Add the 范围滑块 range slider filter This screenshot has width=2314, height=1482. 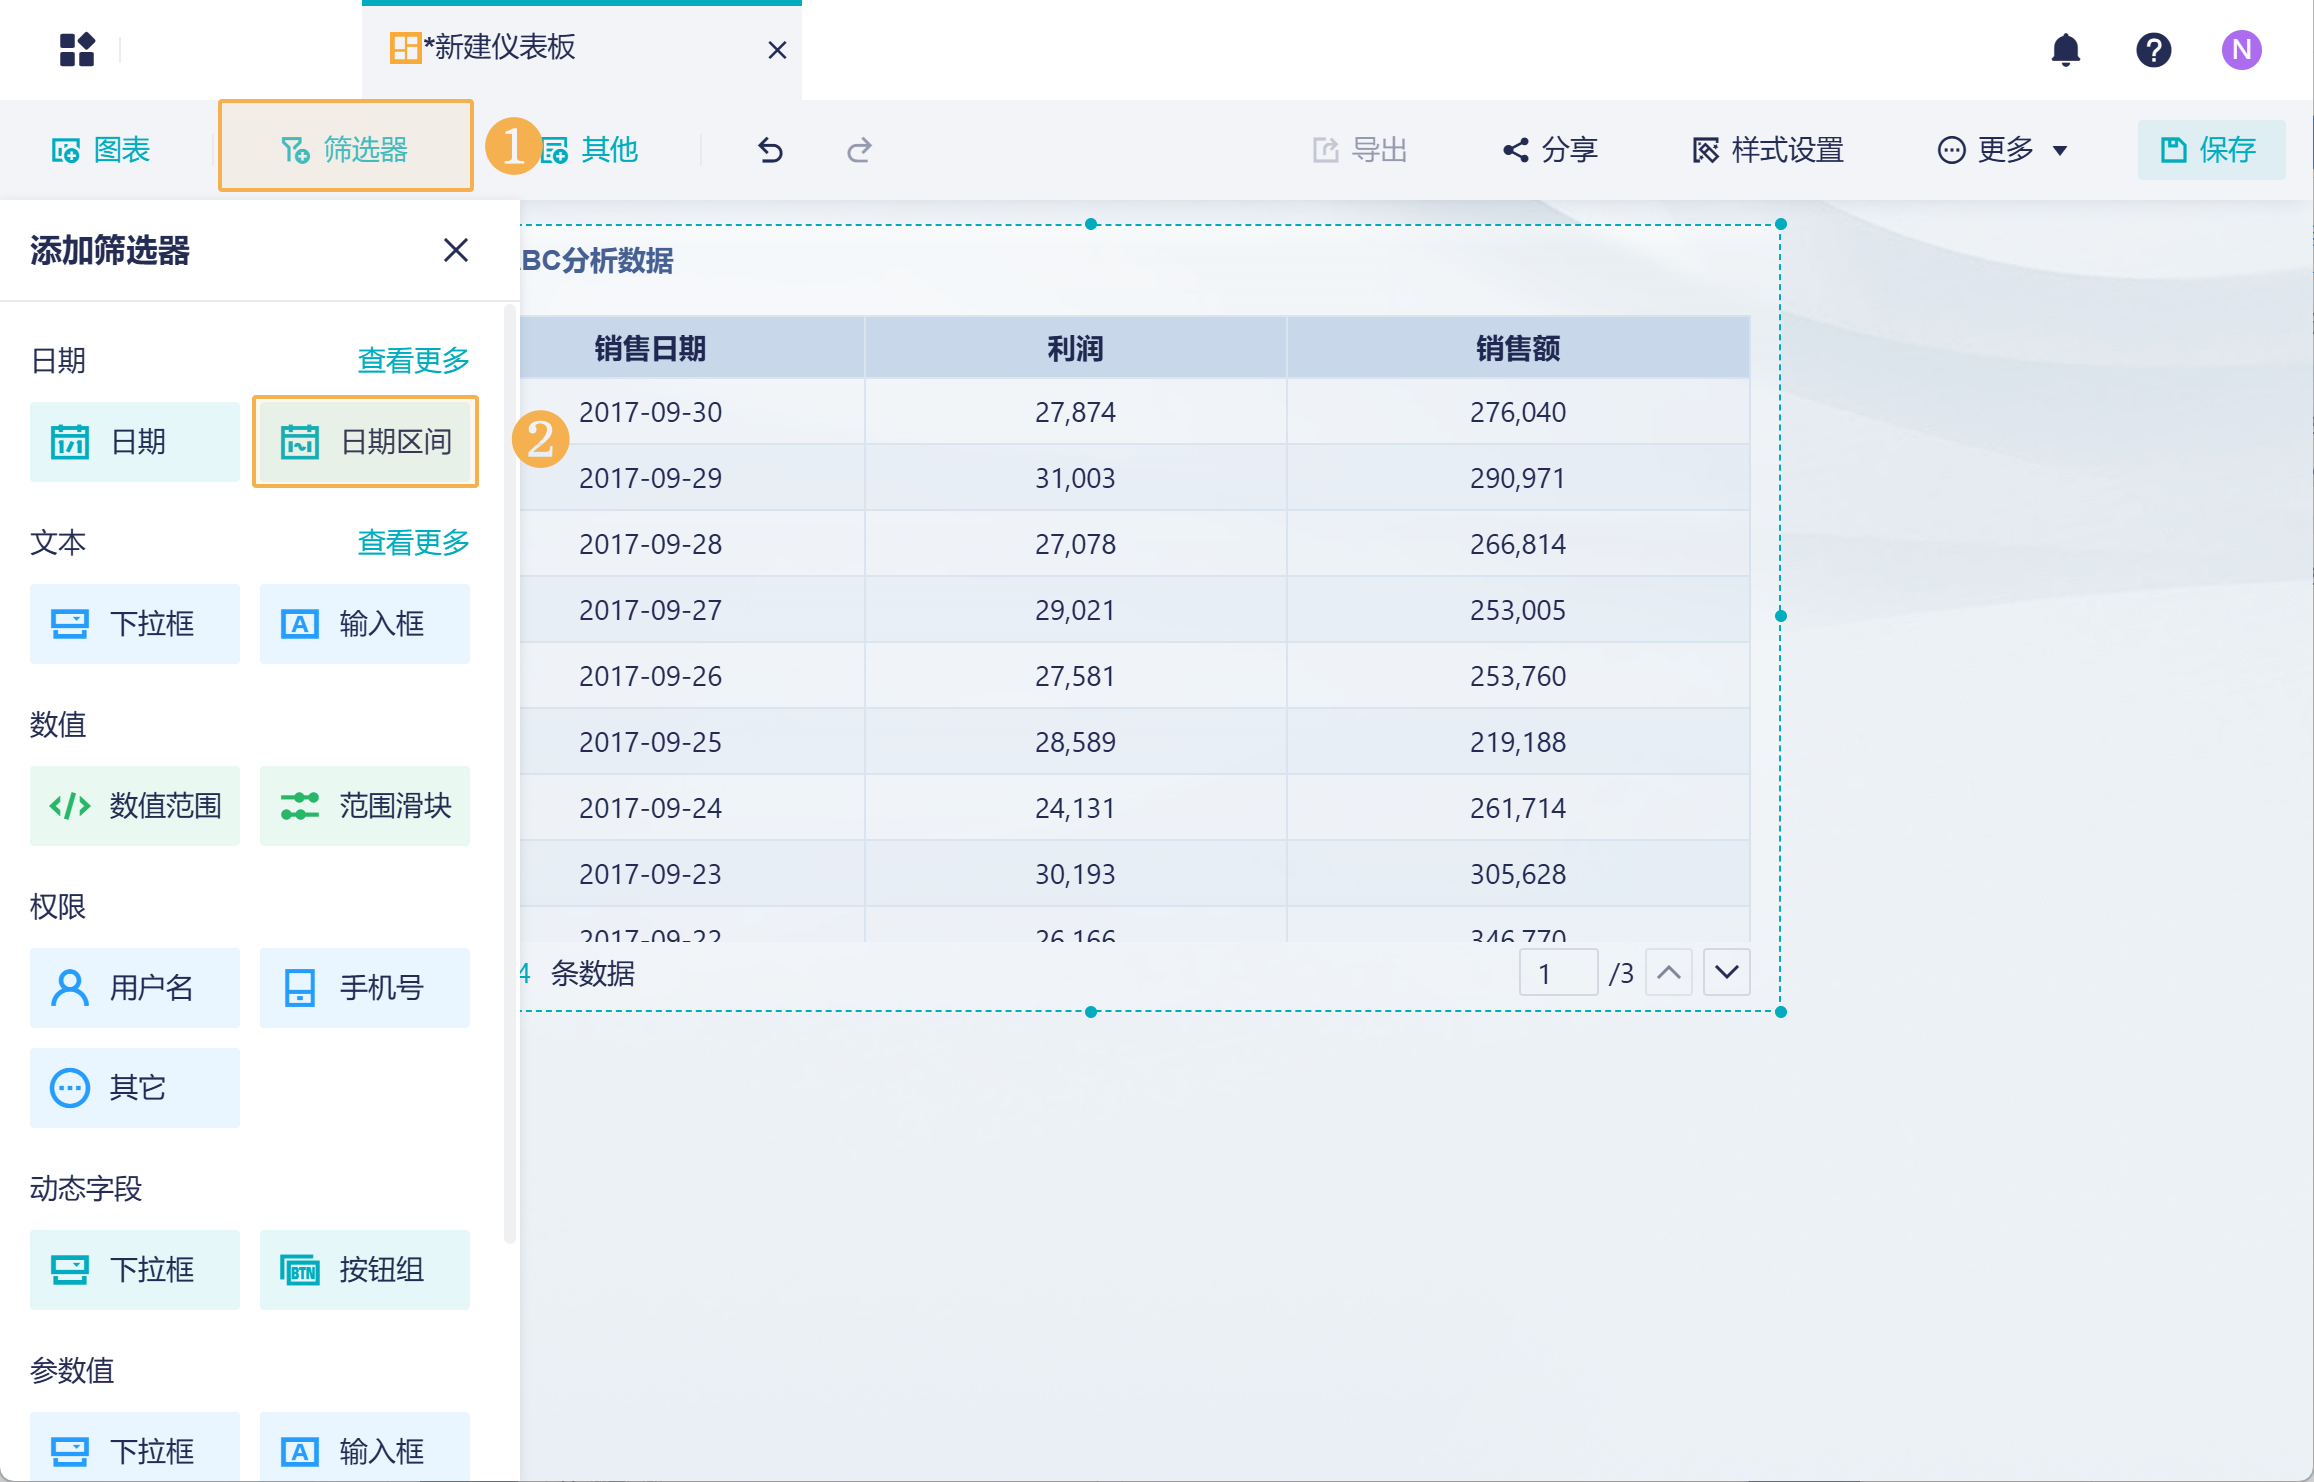coord(365,806)
